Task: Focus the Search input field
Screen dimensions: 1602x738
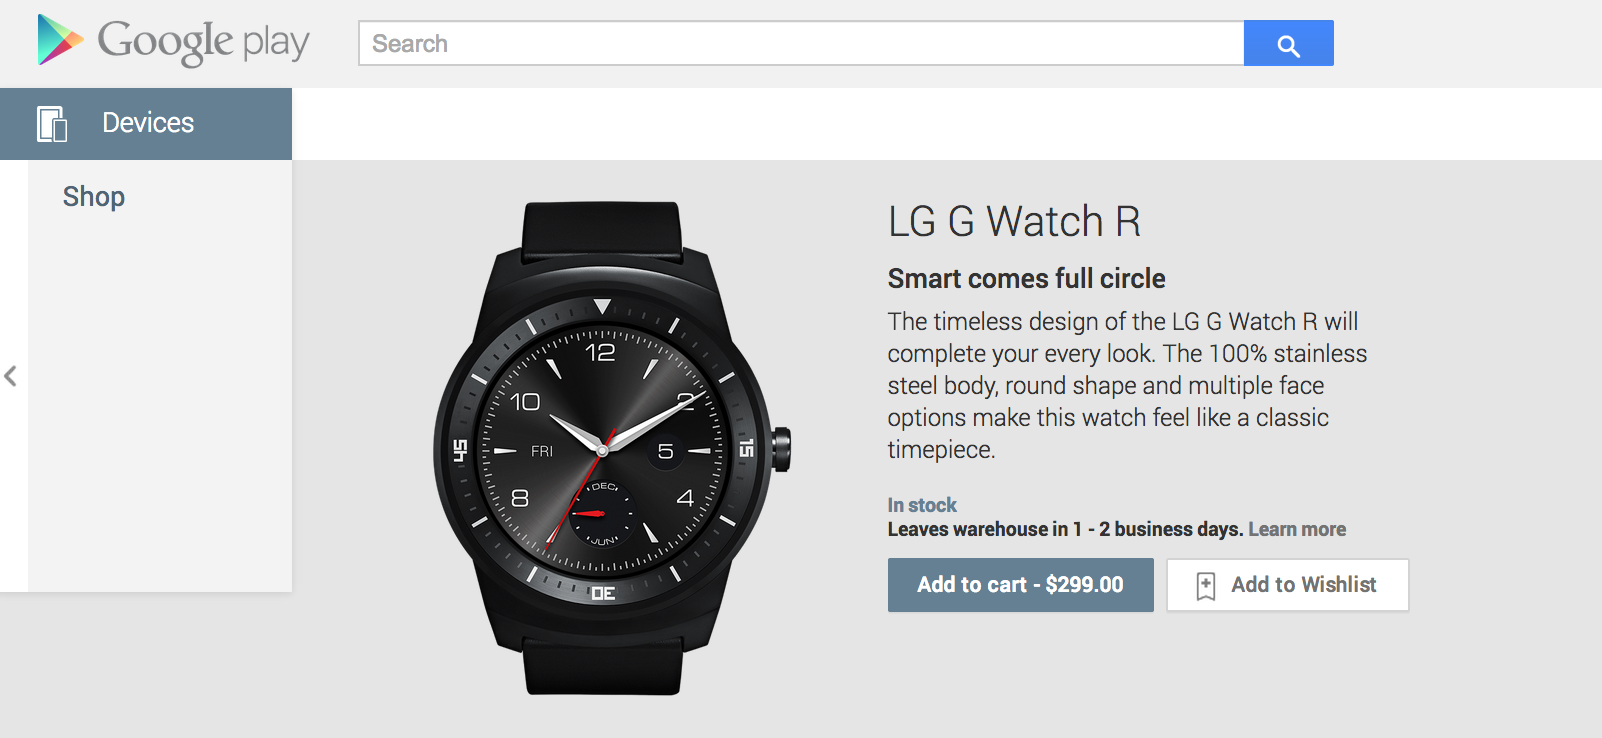Action: click(x=801, y=43)
